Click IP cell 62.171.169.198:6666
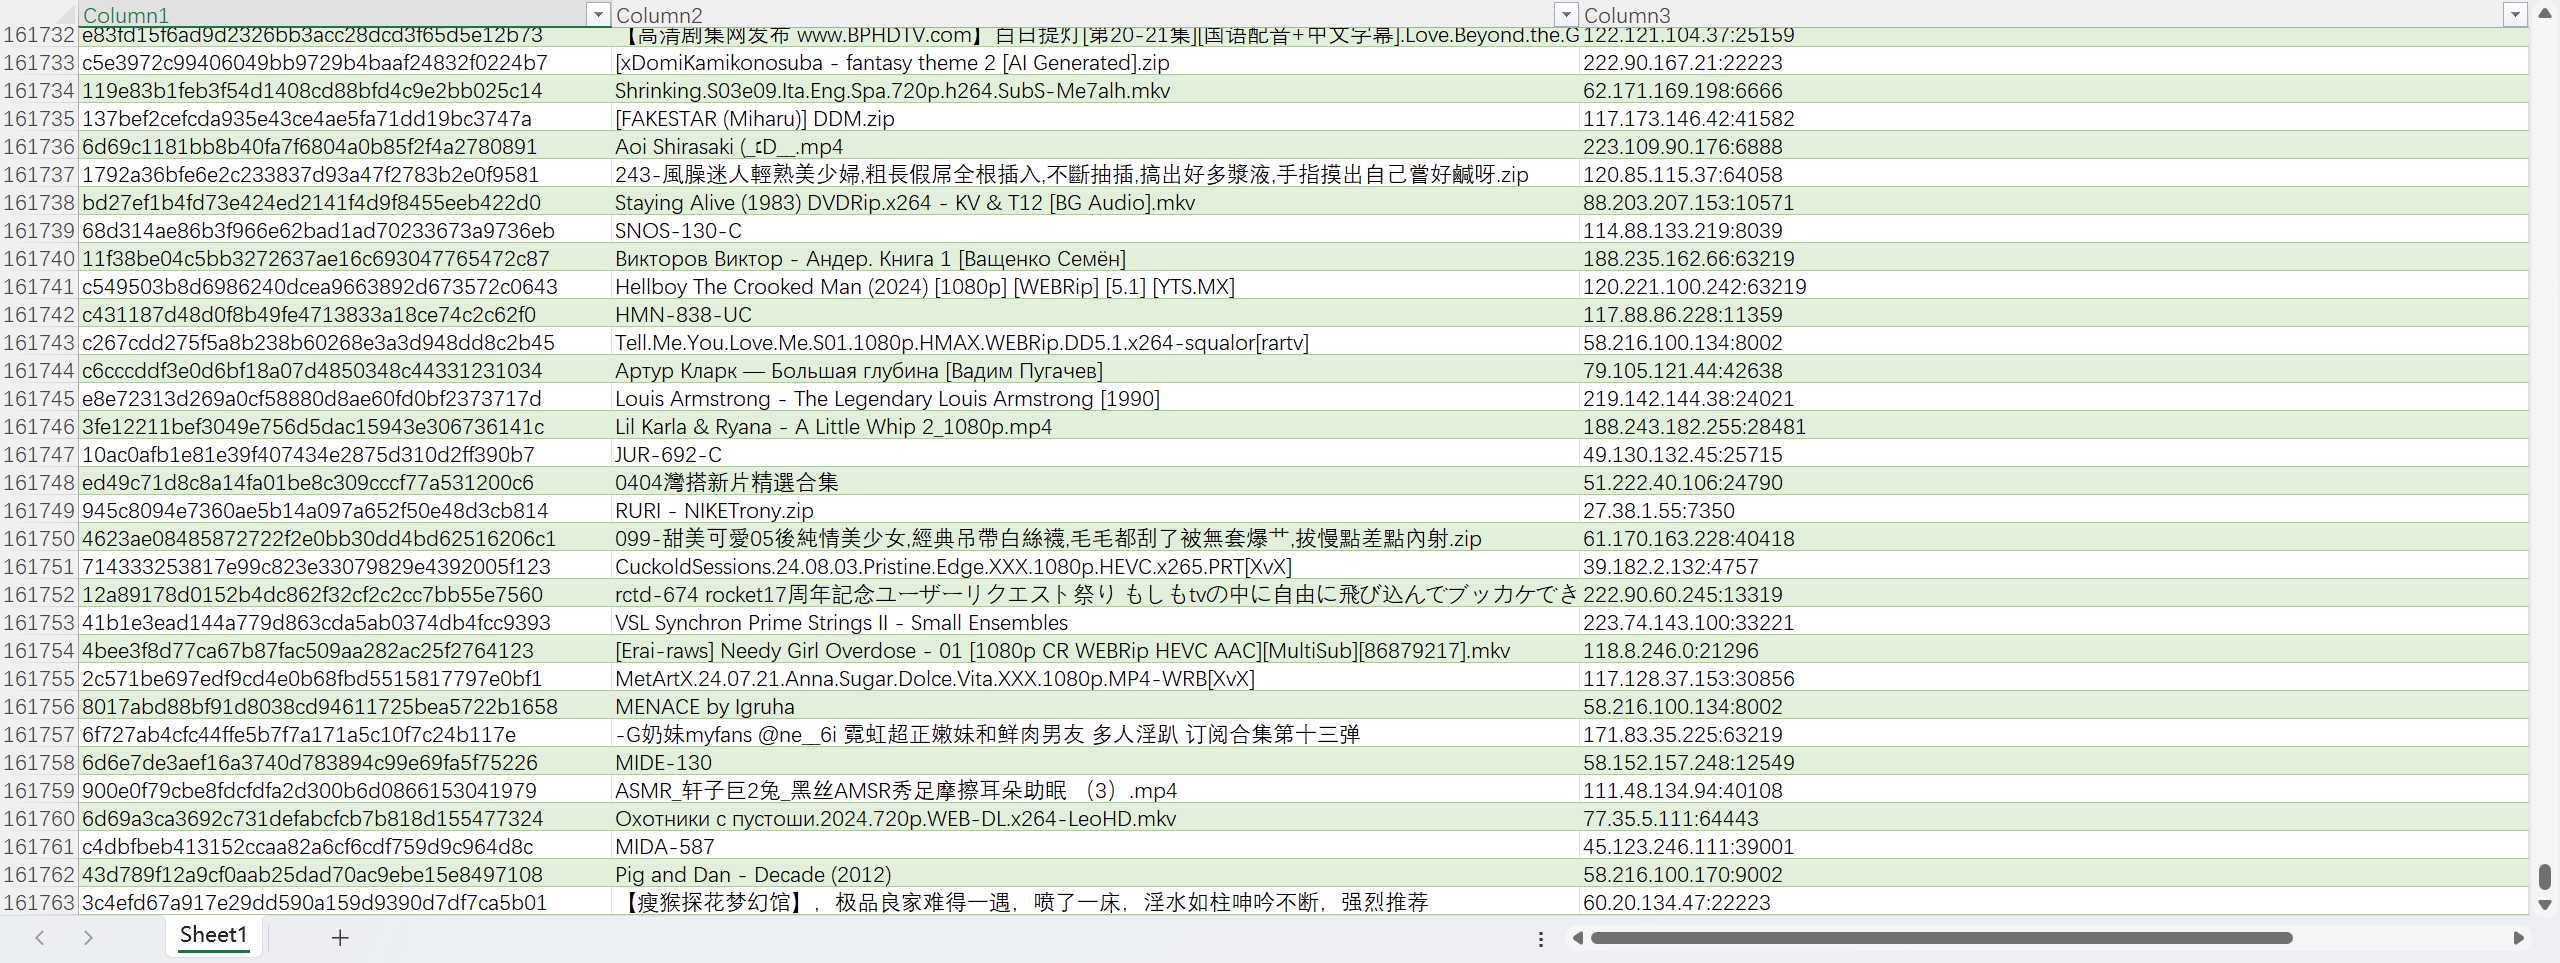The height and width of the screenshot is (963, 2560). coord(2054,90)
